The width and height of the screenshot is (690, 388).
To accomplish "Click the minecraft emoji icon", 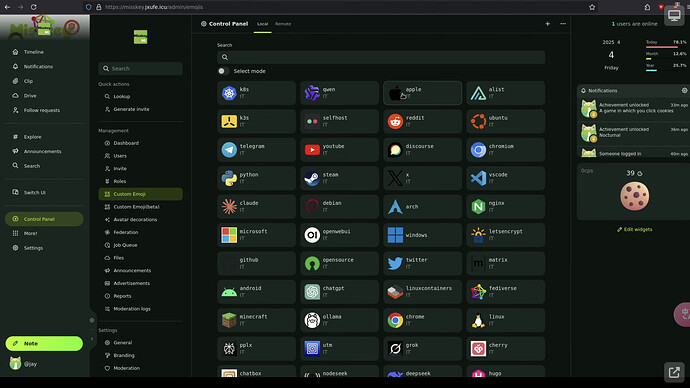I will click(x=229, y=320).
